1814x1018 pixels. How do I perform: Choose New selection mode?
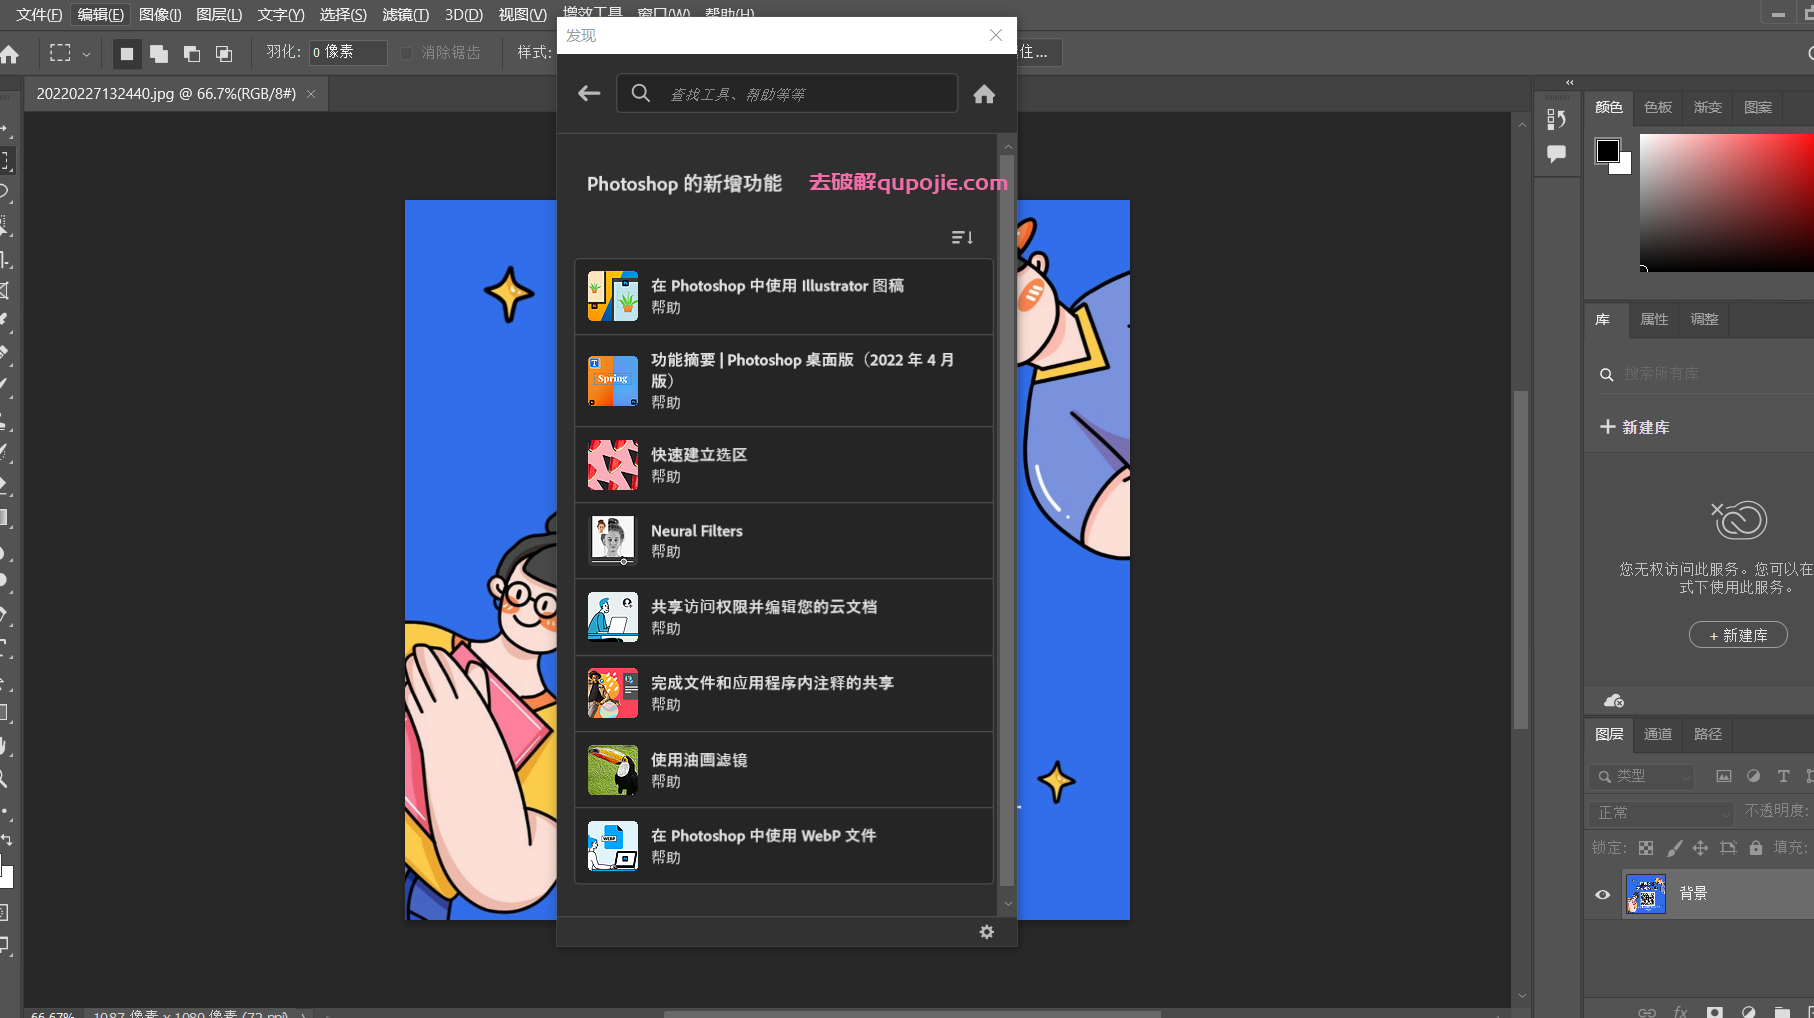click(126, 53)
